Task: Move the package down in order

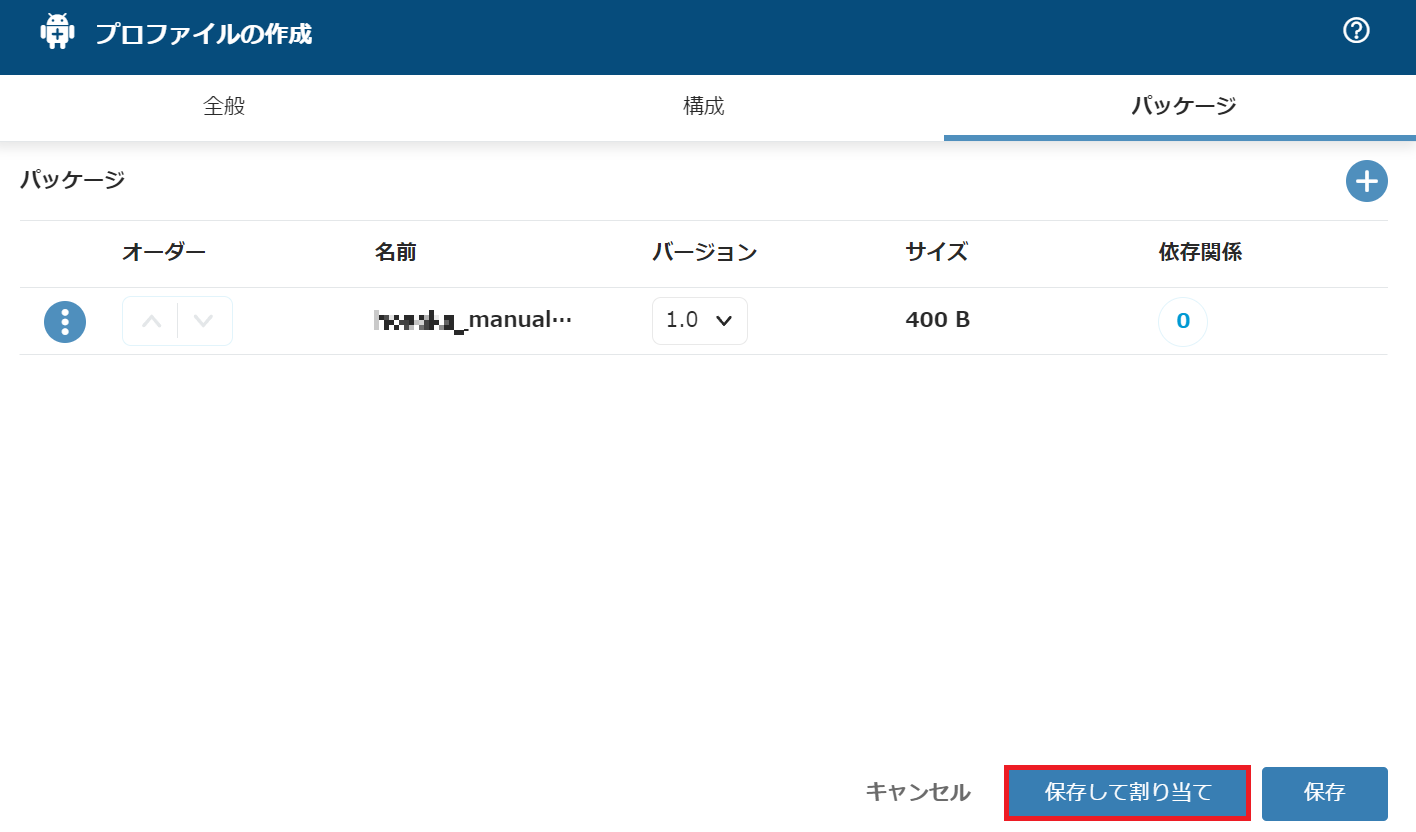Action: [204, 321]
